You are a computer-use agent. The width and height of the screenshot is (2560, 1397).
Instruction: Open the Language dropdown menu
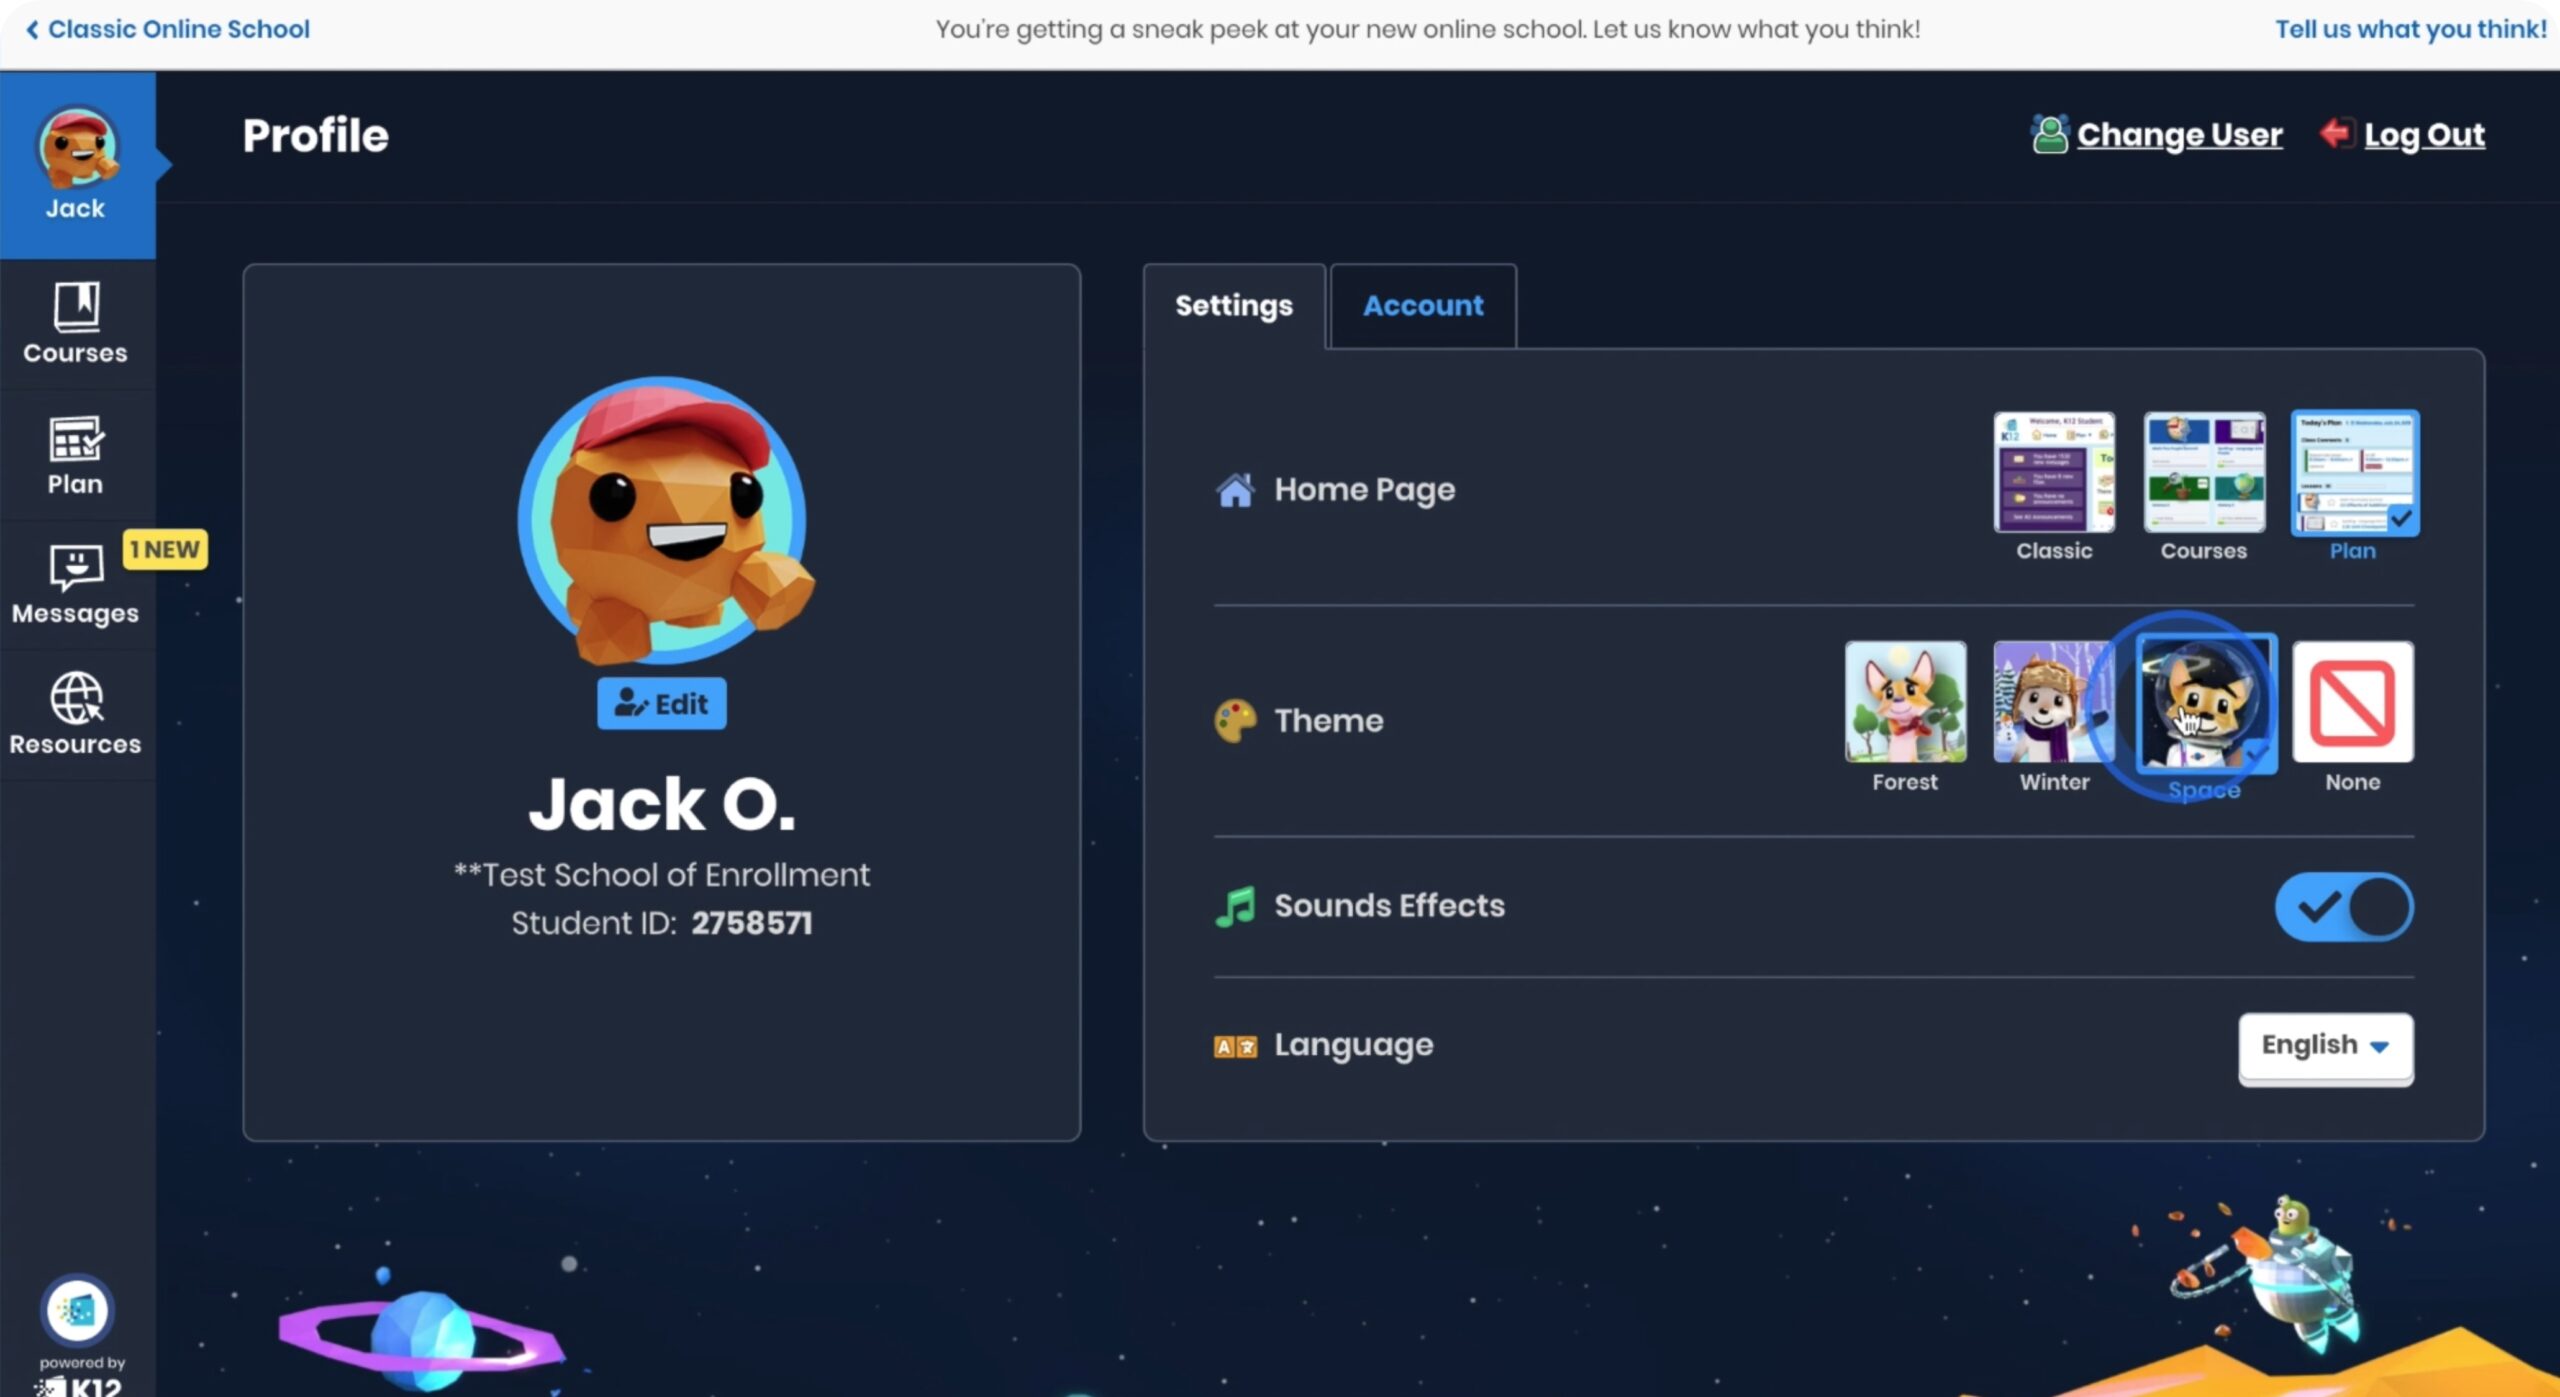point(2324,1044)
